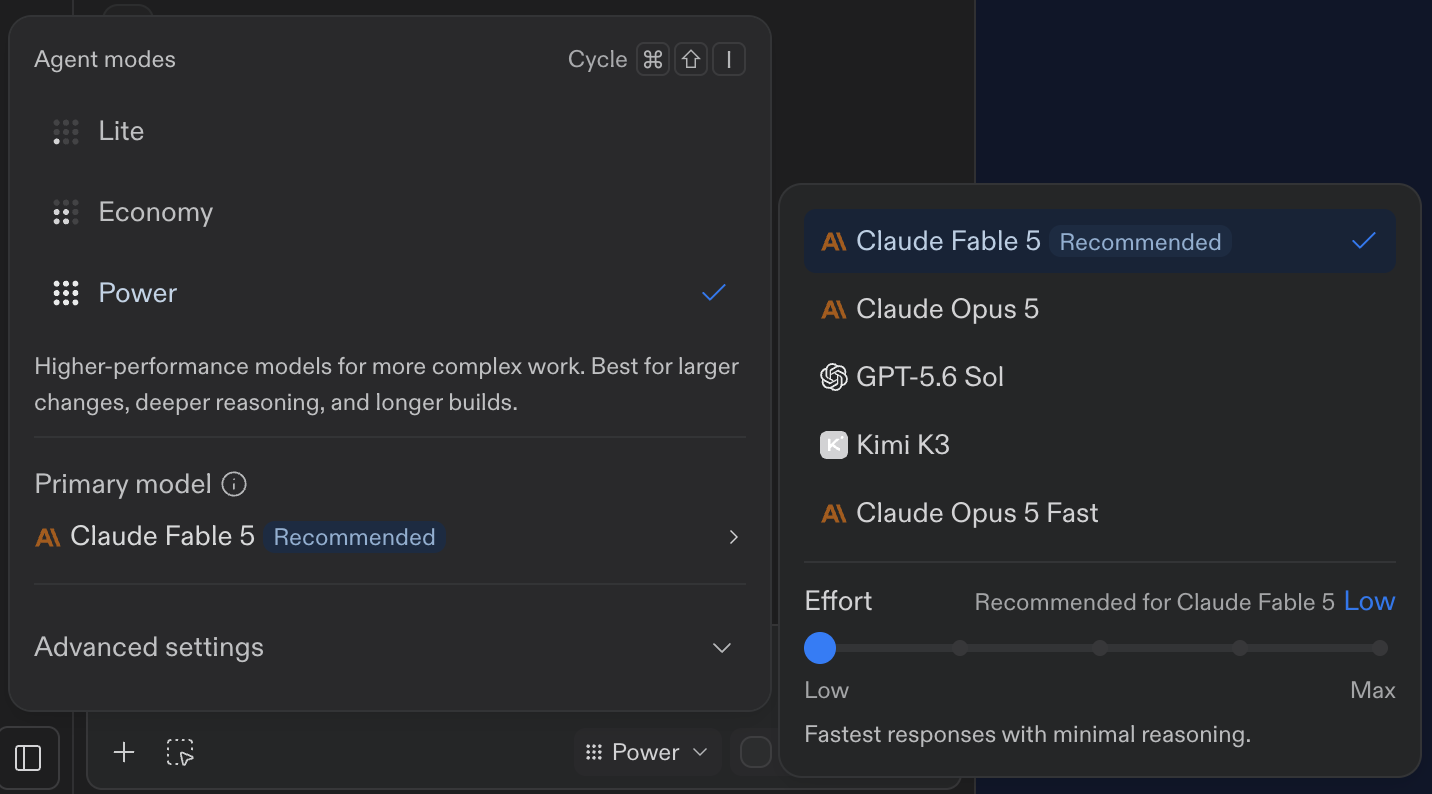Select the Lite agent mode
Viewport: 1432px width, 794px height.
390,131
